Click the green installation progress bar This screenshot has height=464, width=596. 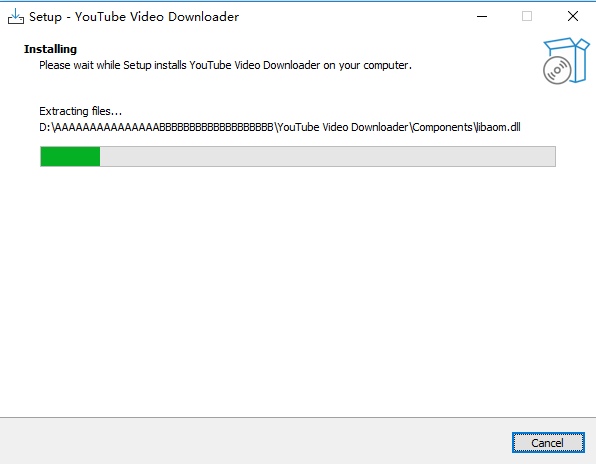298,156
